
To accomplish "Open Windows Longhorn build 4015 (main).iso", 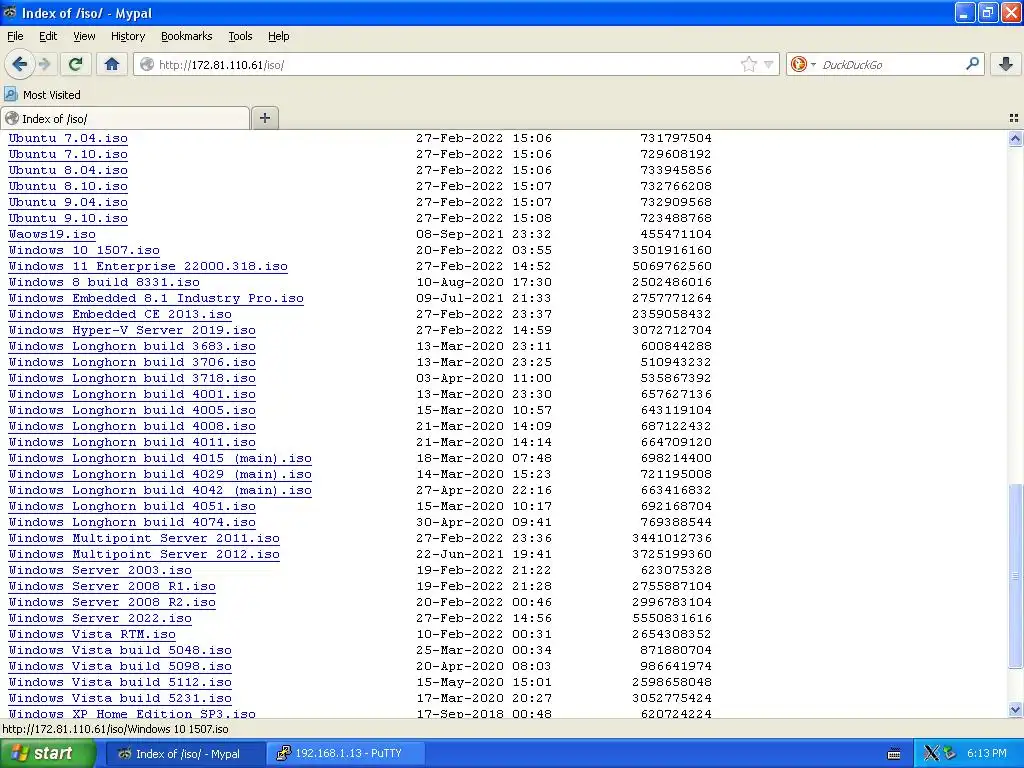I will tap(160, 458).
